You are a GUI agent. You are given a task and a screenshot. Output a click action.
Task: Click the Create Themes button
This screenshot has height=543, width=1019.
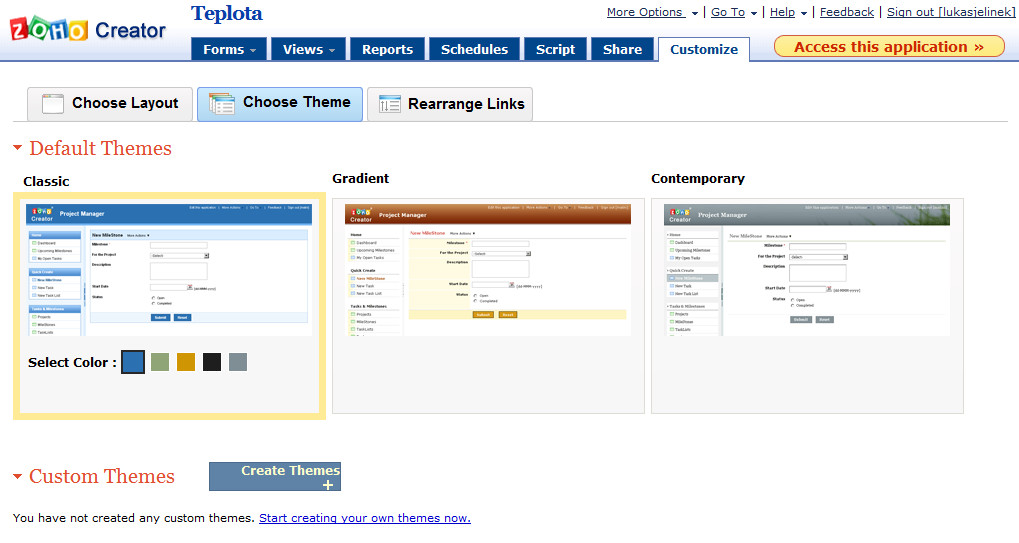tap(275, 477)
